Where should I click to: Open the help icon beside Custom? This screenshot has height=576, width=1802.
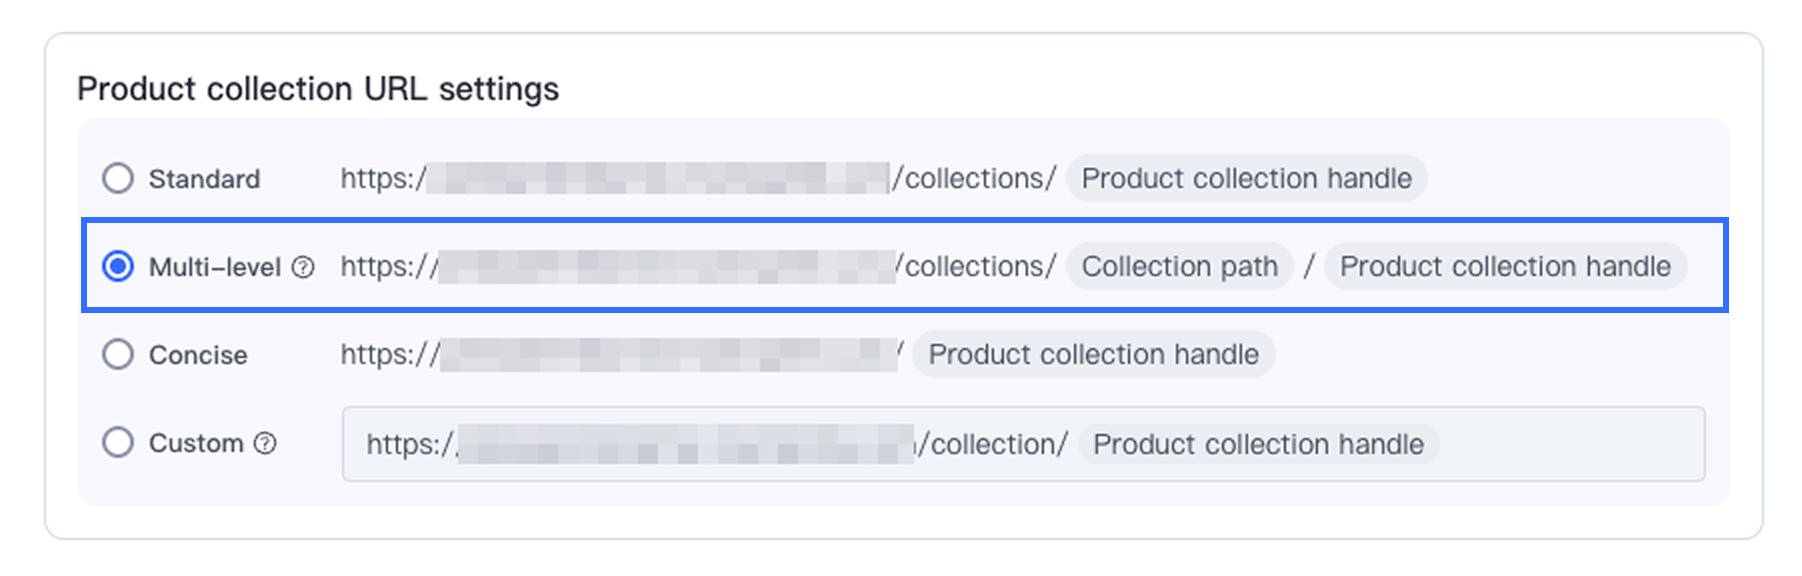coord(265,443)
